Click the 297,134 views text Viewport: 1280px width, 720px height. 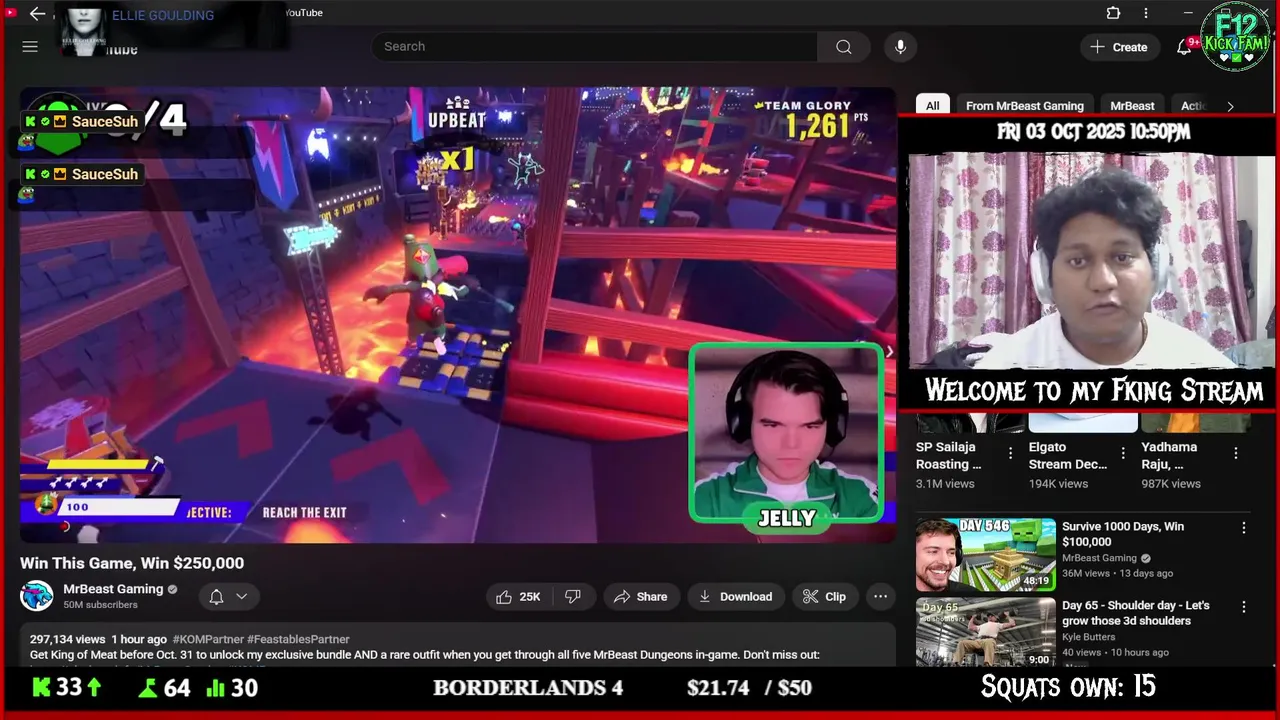point(67,639)
